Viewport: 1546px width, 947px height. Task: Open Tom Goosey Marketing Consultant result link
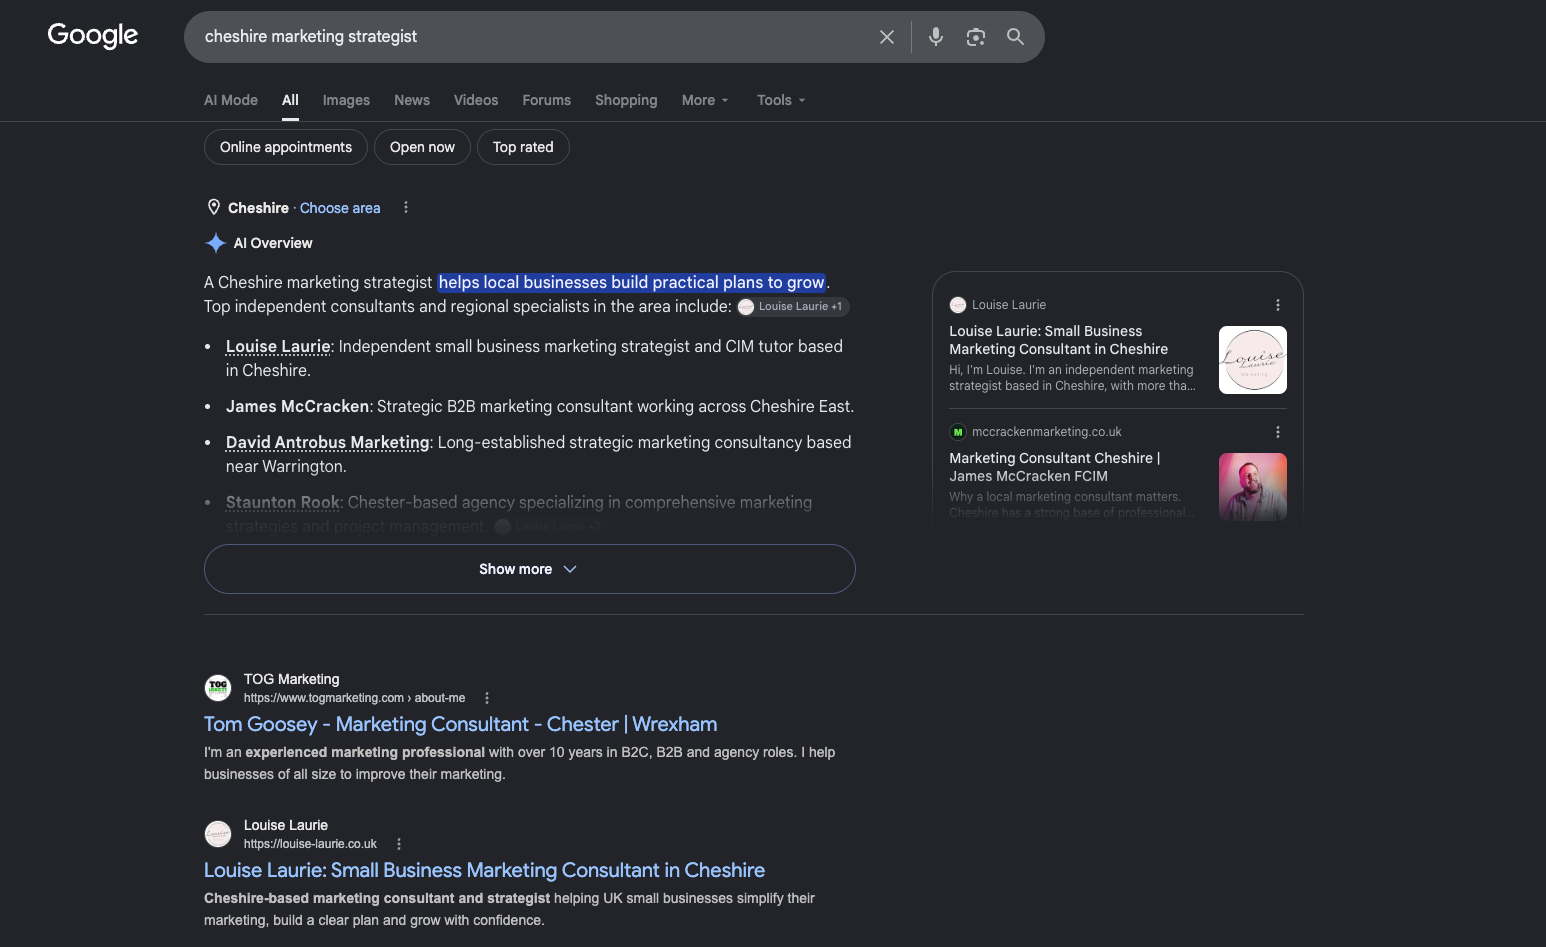tap(461, 724)
